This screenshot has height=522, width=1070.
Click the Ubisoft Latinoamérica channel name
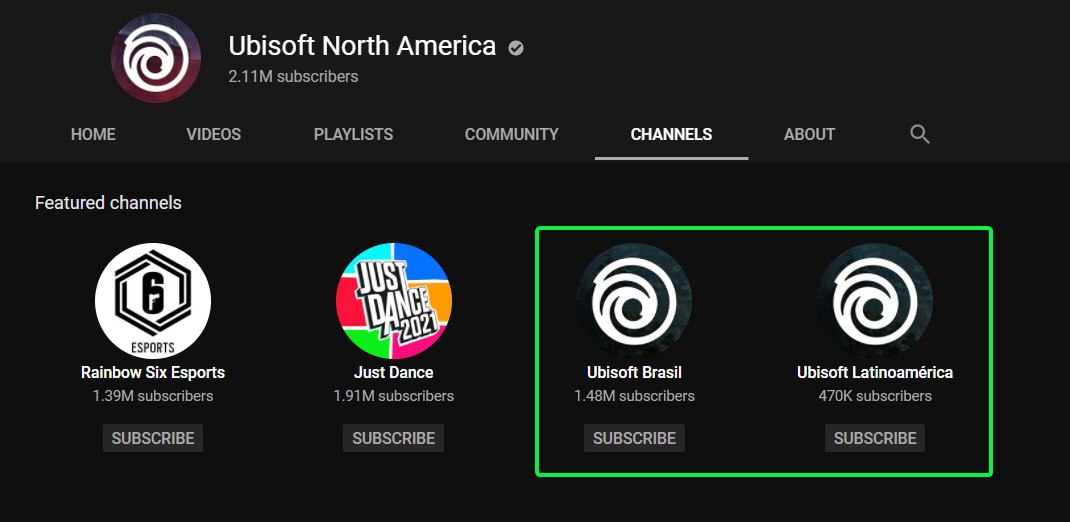pos(875,373)
